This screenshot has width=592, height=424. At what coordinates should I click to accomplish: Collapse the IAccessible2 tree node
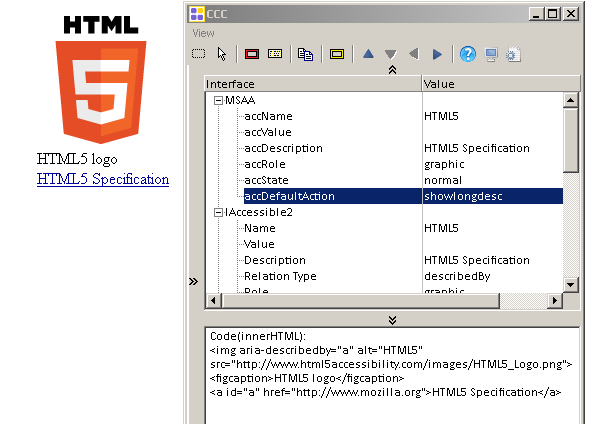pos(218,213)
